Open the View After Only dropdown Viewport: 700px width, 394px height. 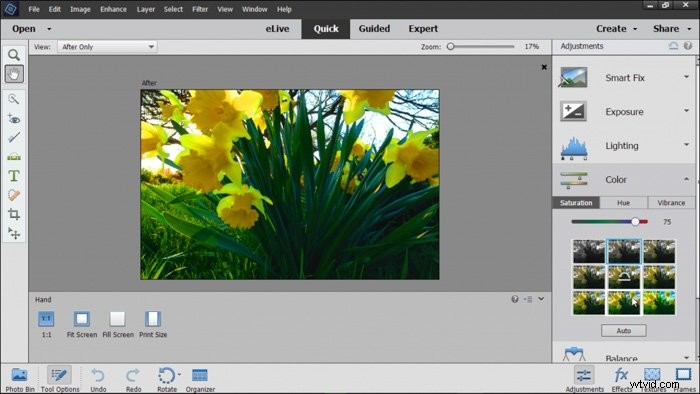point(107,47)
